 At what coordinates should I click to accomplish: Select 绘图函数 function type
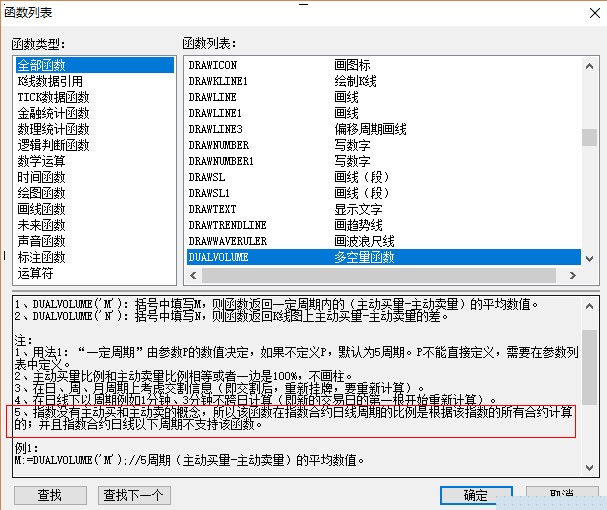(41, 193)
